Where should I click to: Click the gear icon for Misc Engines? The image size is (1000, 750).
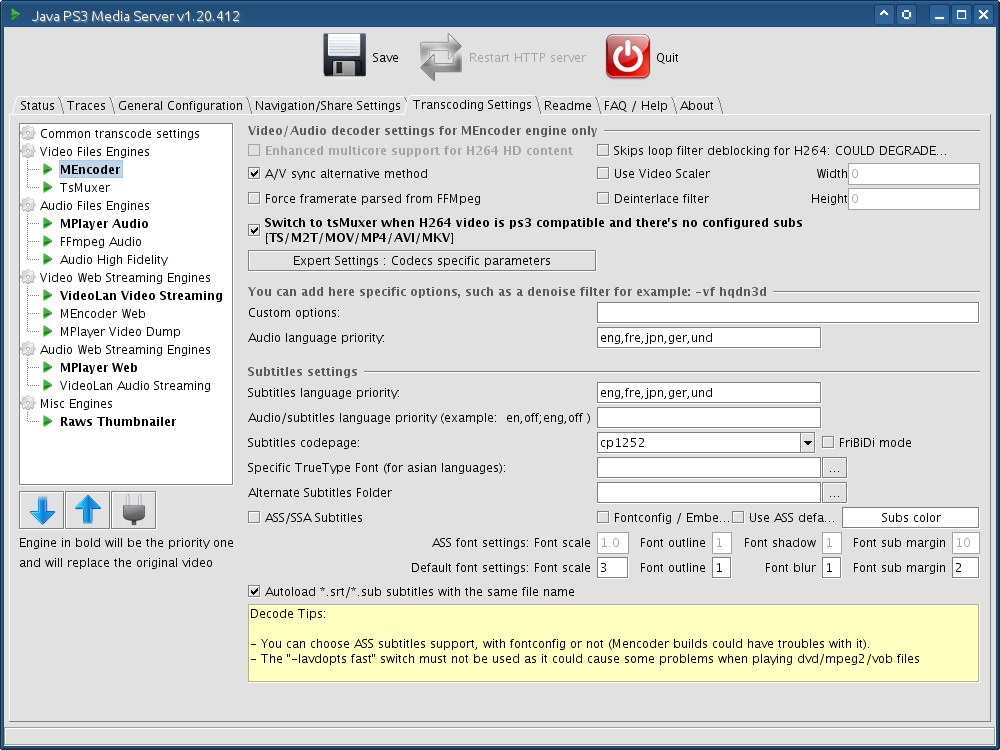point(28,404)
